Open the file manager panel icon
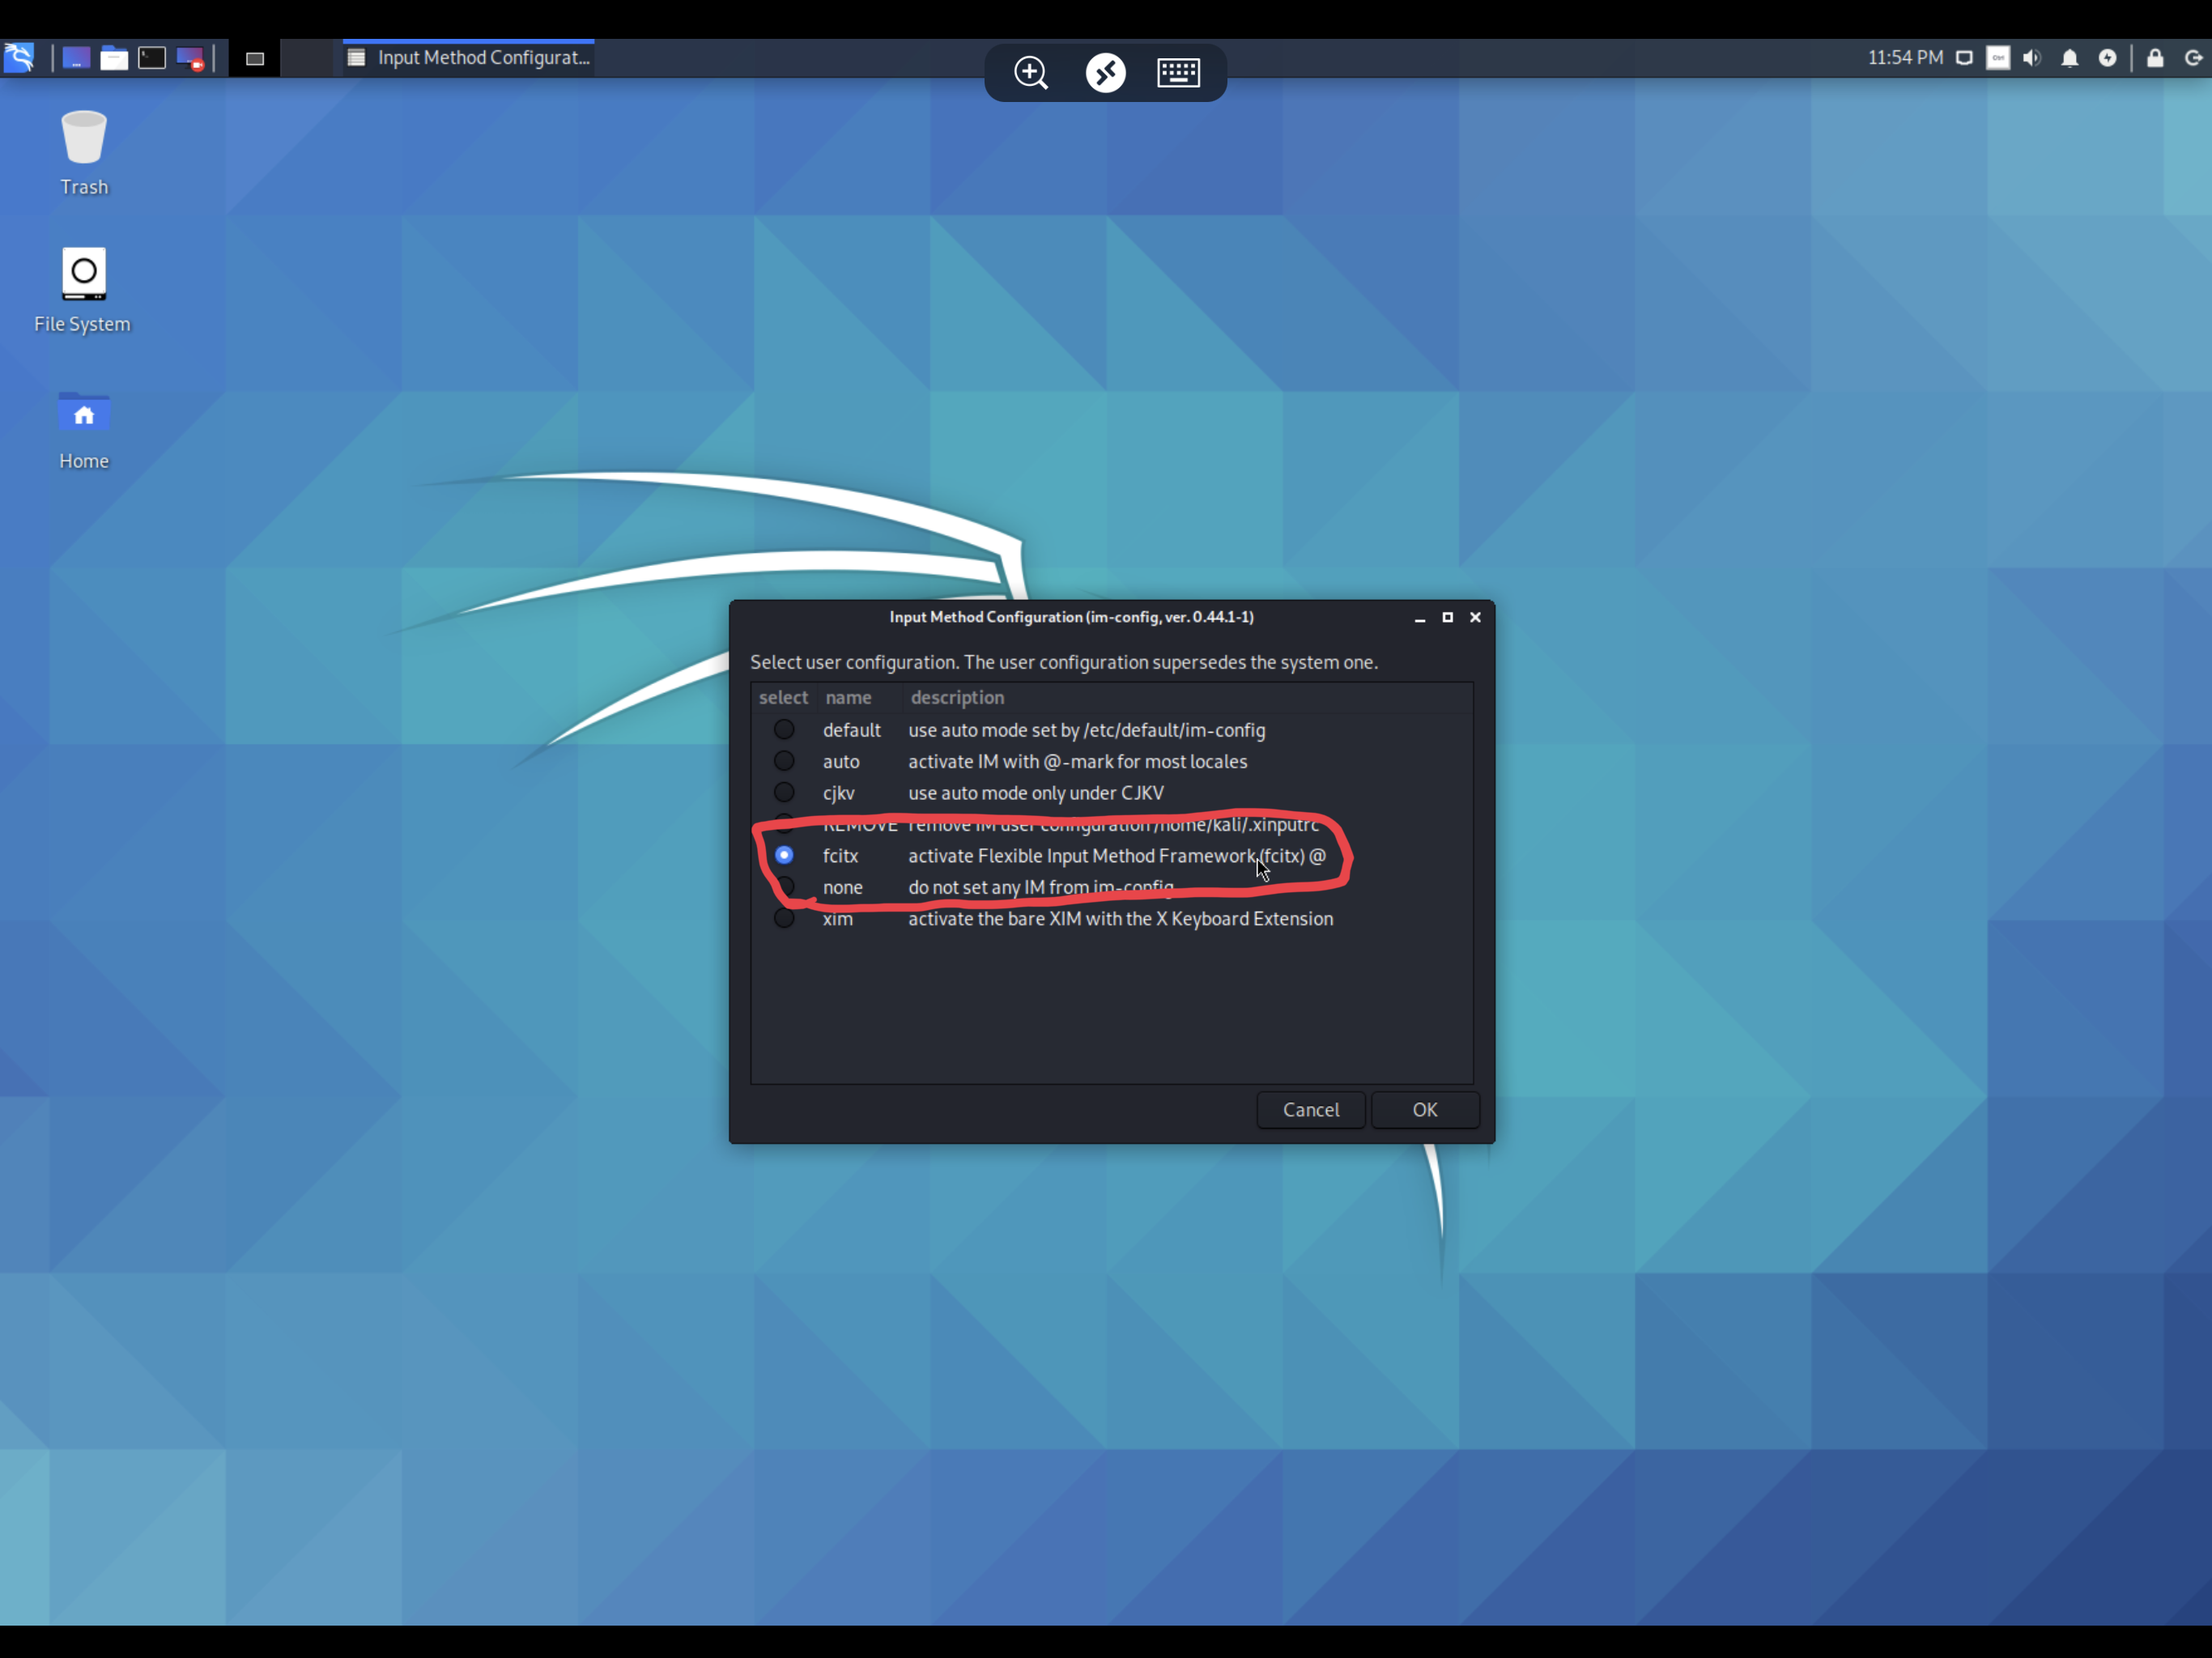 (x=114, y=58)
